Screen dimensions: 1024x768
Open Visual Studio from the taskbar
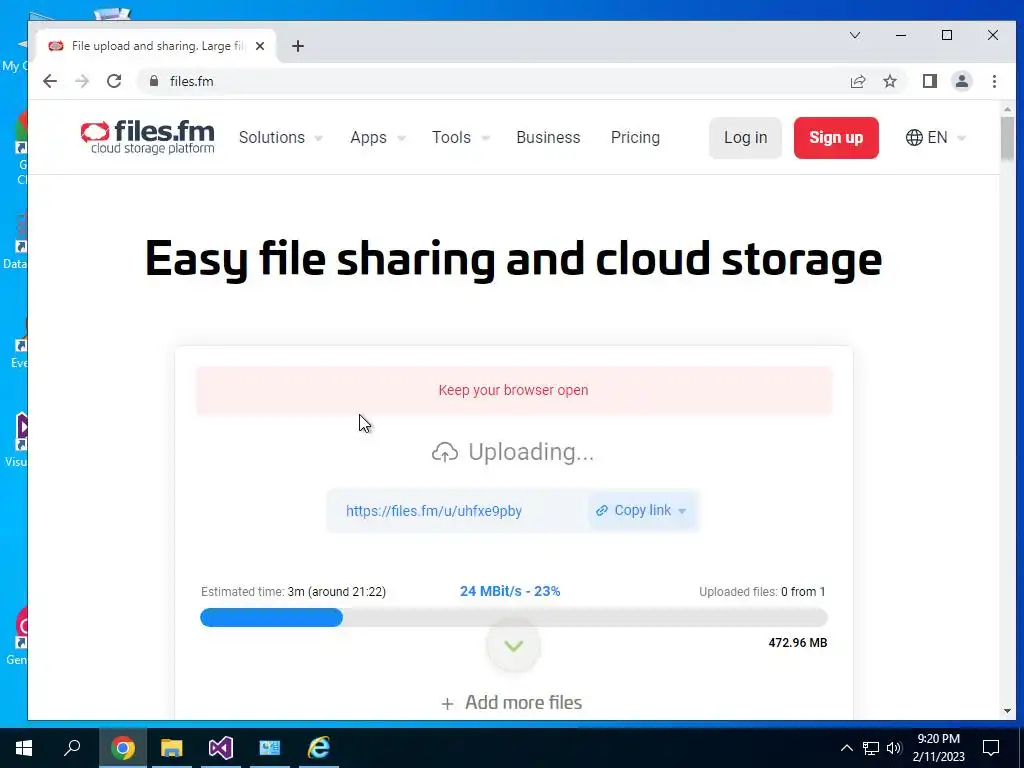point(221,748)
